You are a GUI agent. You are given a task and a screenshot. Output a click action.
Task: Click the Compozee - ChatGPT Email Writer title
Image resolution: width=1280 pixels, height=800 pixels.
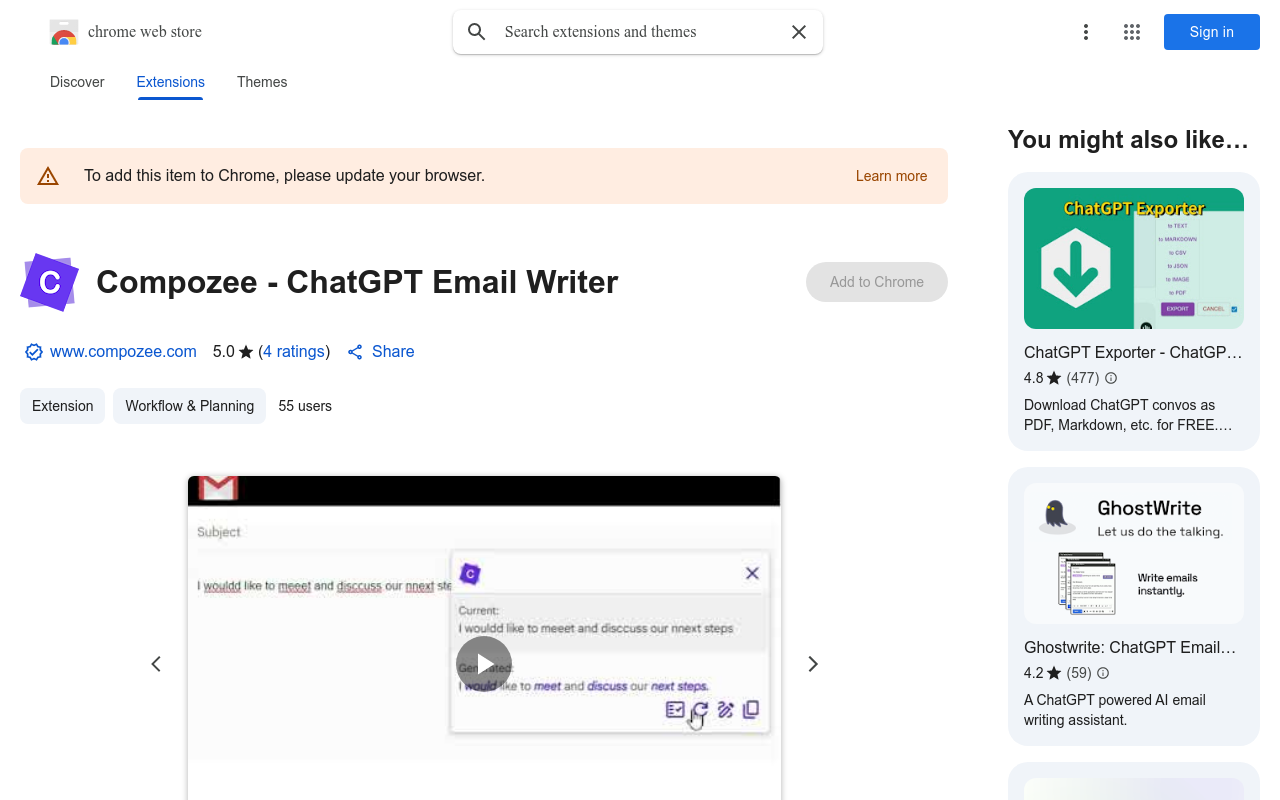tap(357, 282)
